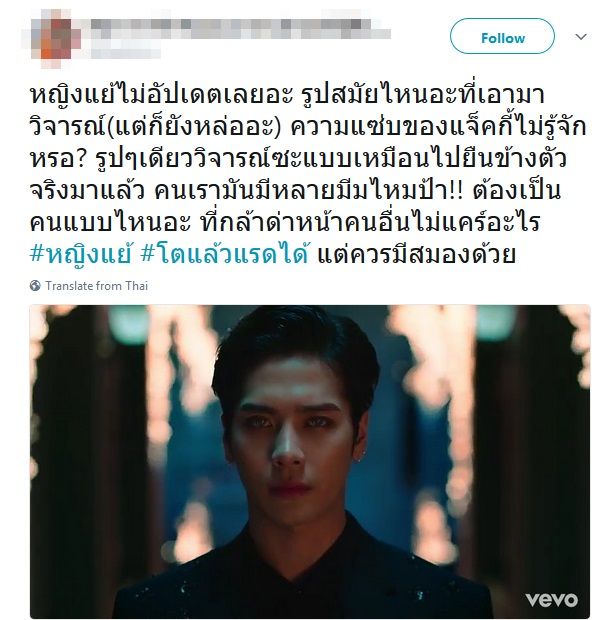The width and height of the screenshot is (615, 620).
Task: Open the vevo video thumbnail
Action: tap(310, 461)
